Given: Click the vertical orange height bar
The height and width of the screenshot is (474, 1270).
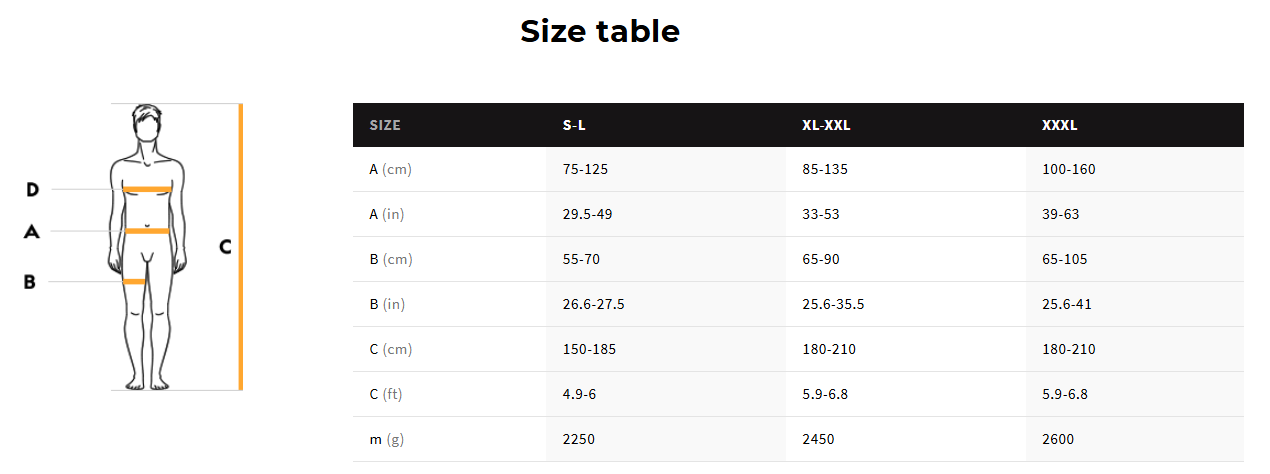Looking at the screenshot, I should pyautogui.click(x=240, y=246).
